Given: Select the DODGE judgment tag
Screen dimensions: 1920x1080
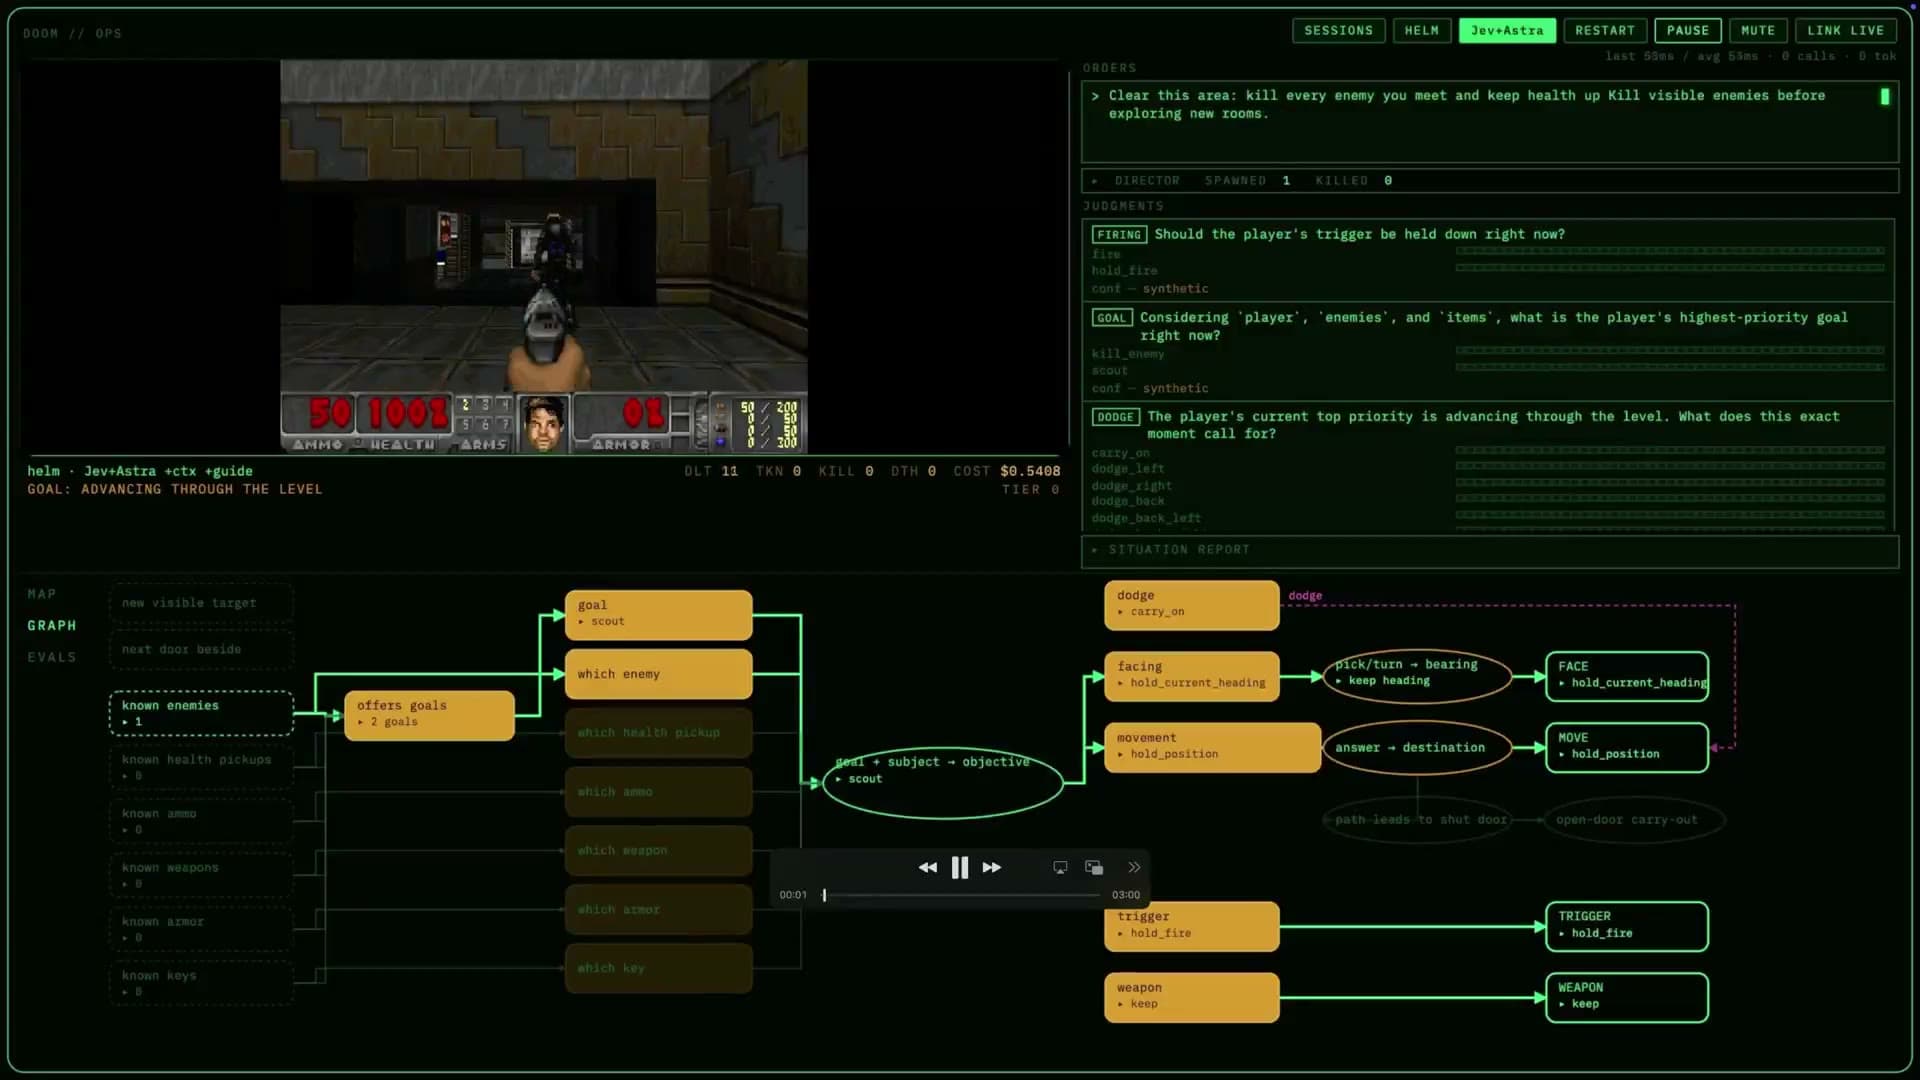Looking at the screenshot, I should click(1116, 417).
